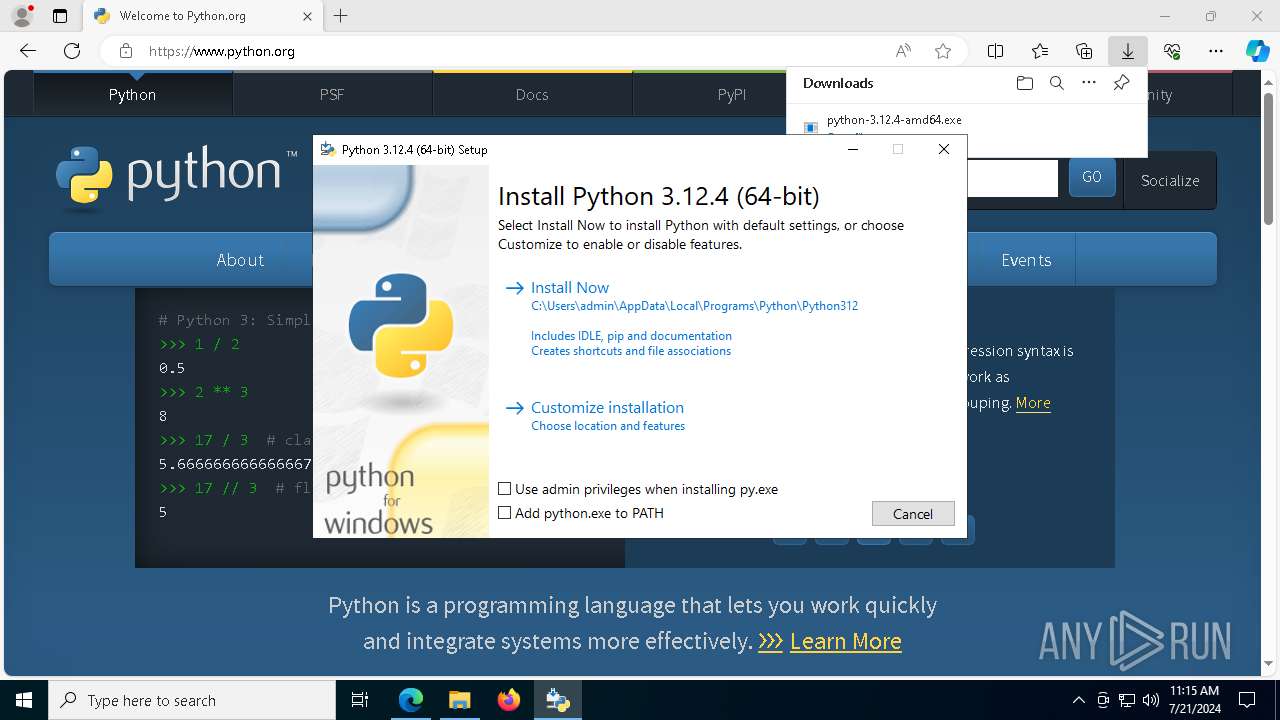This screenshot has width=1280, height=720.
Task: Minimize the Python 3.12.4 Setup window
Action: (x=853, y=149)
